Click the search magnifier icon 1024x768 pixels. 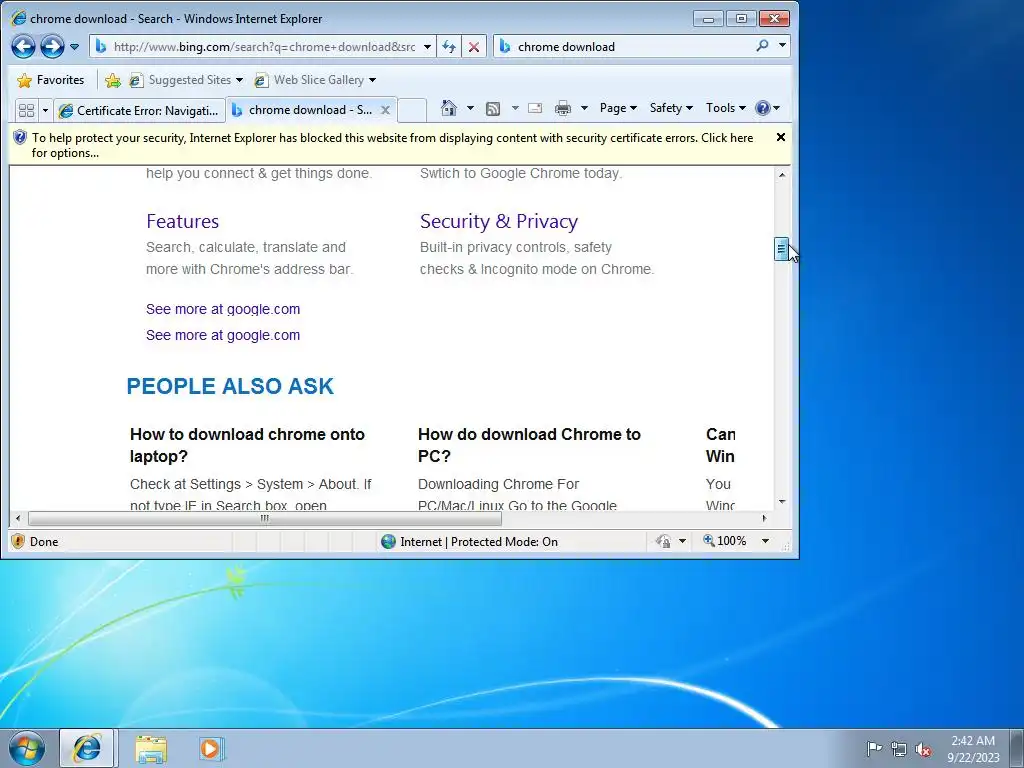[762, 46]
